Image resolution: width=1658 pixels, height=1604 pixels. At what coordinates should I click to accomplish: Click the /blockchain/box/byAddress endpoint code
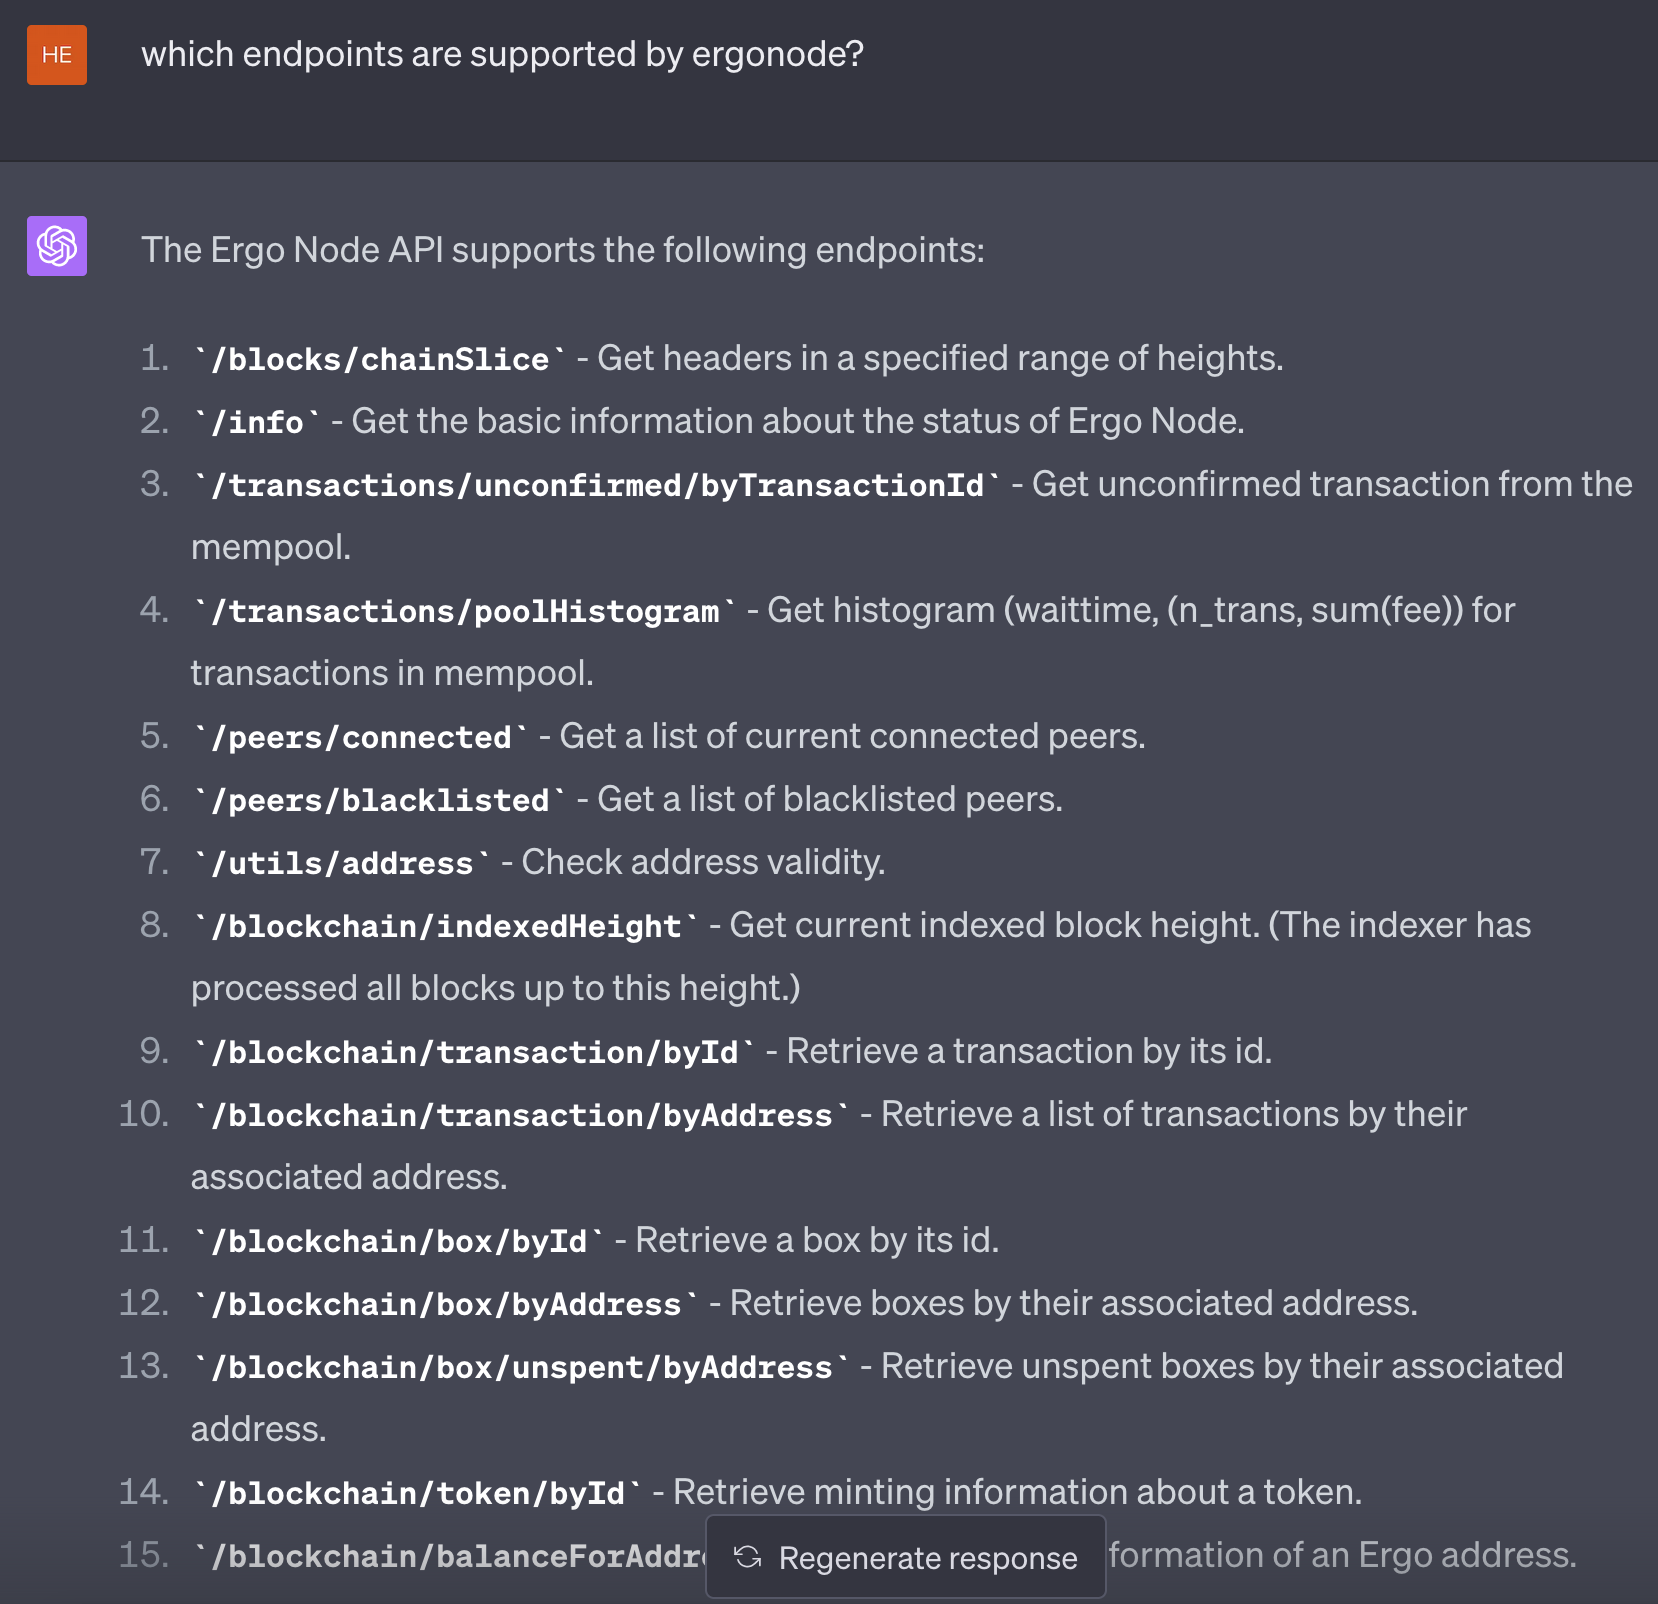pyautogui.click(x=445, y=1304)
